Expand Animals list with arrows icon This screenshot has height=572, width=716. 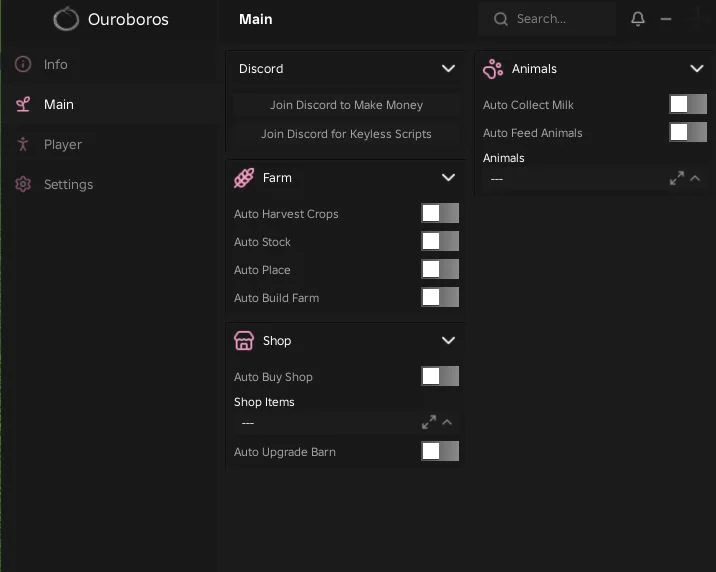click(677, 178)
